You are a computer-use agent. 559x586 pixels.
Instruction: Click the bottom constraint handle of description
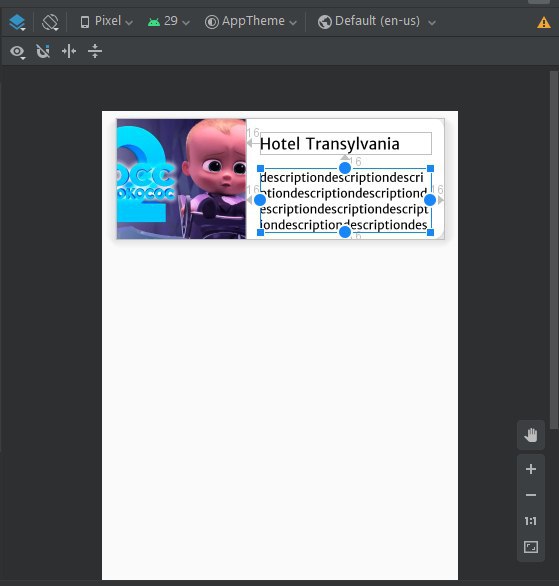click(345, 232)
